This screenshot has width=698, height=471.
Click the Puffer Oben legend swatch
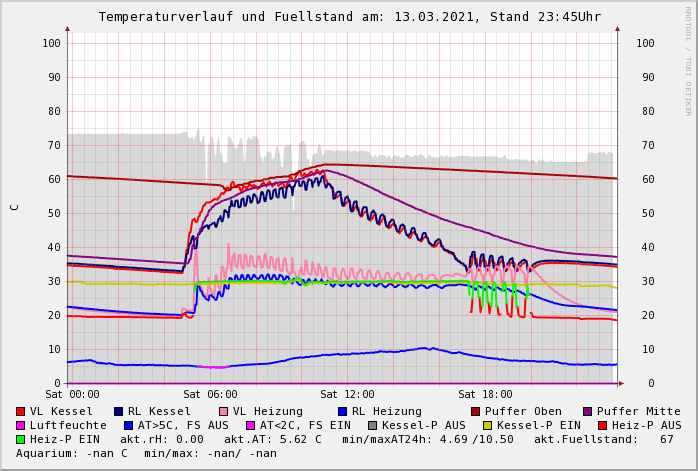[476, 411]
